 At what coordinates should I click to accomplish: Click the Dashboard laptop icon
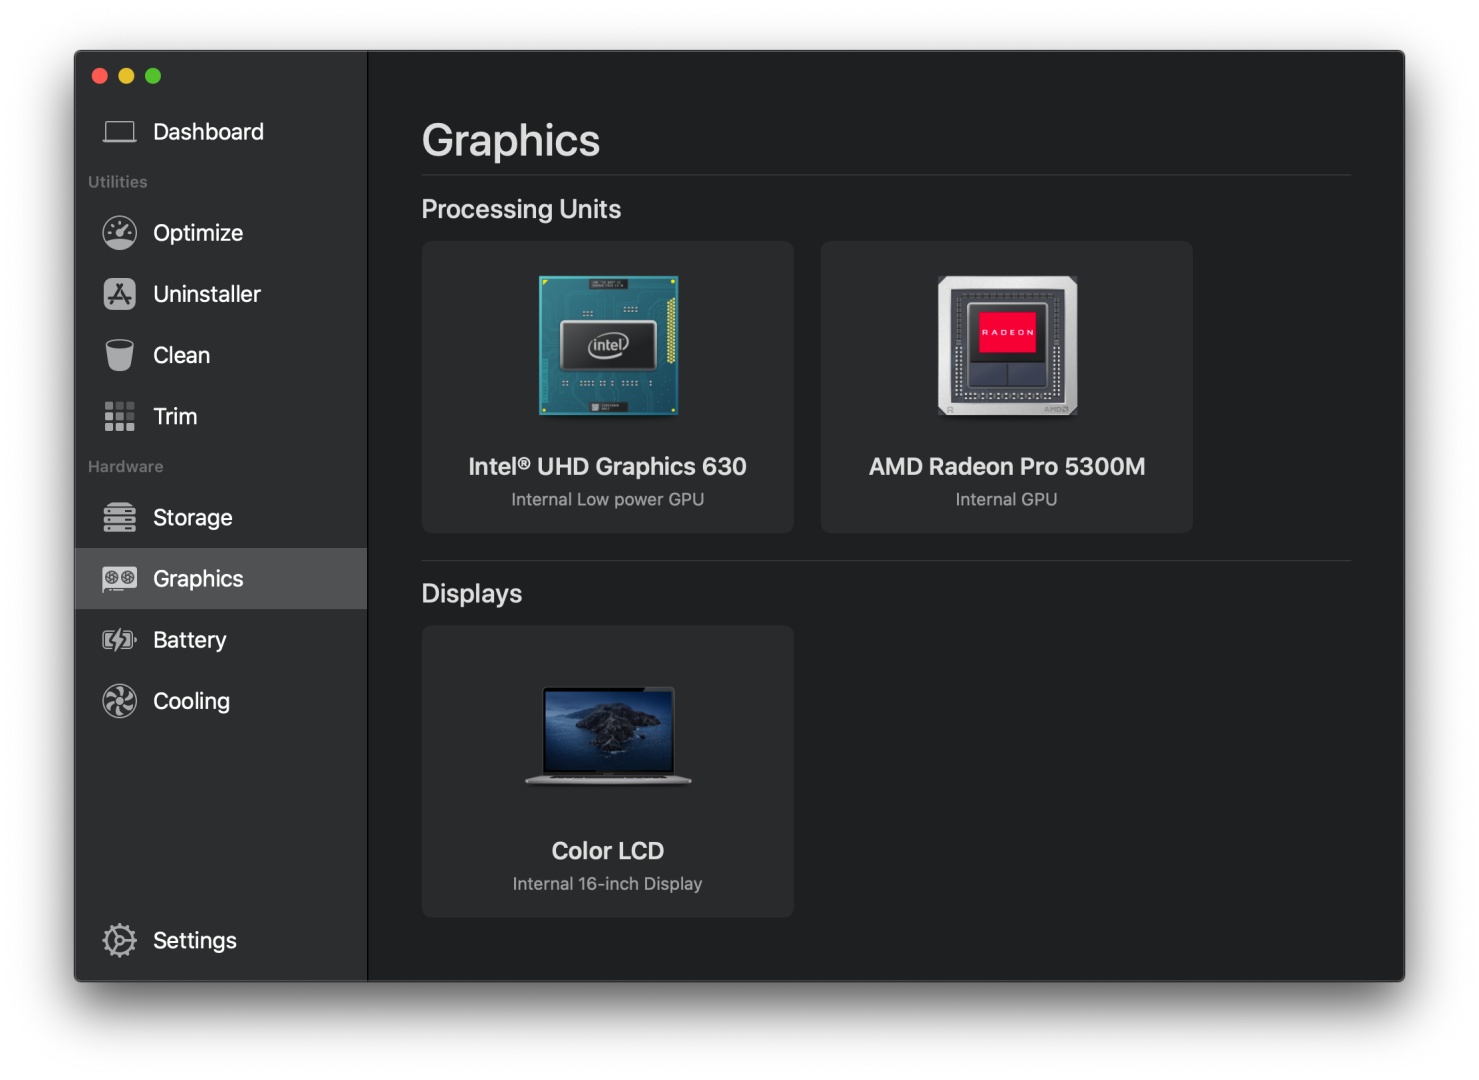119,132
